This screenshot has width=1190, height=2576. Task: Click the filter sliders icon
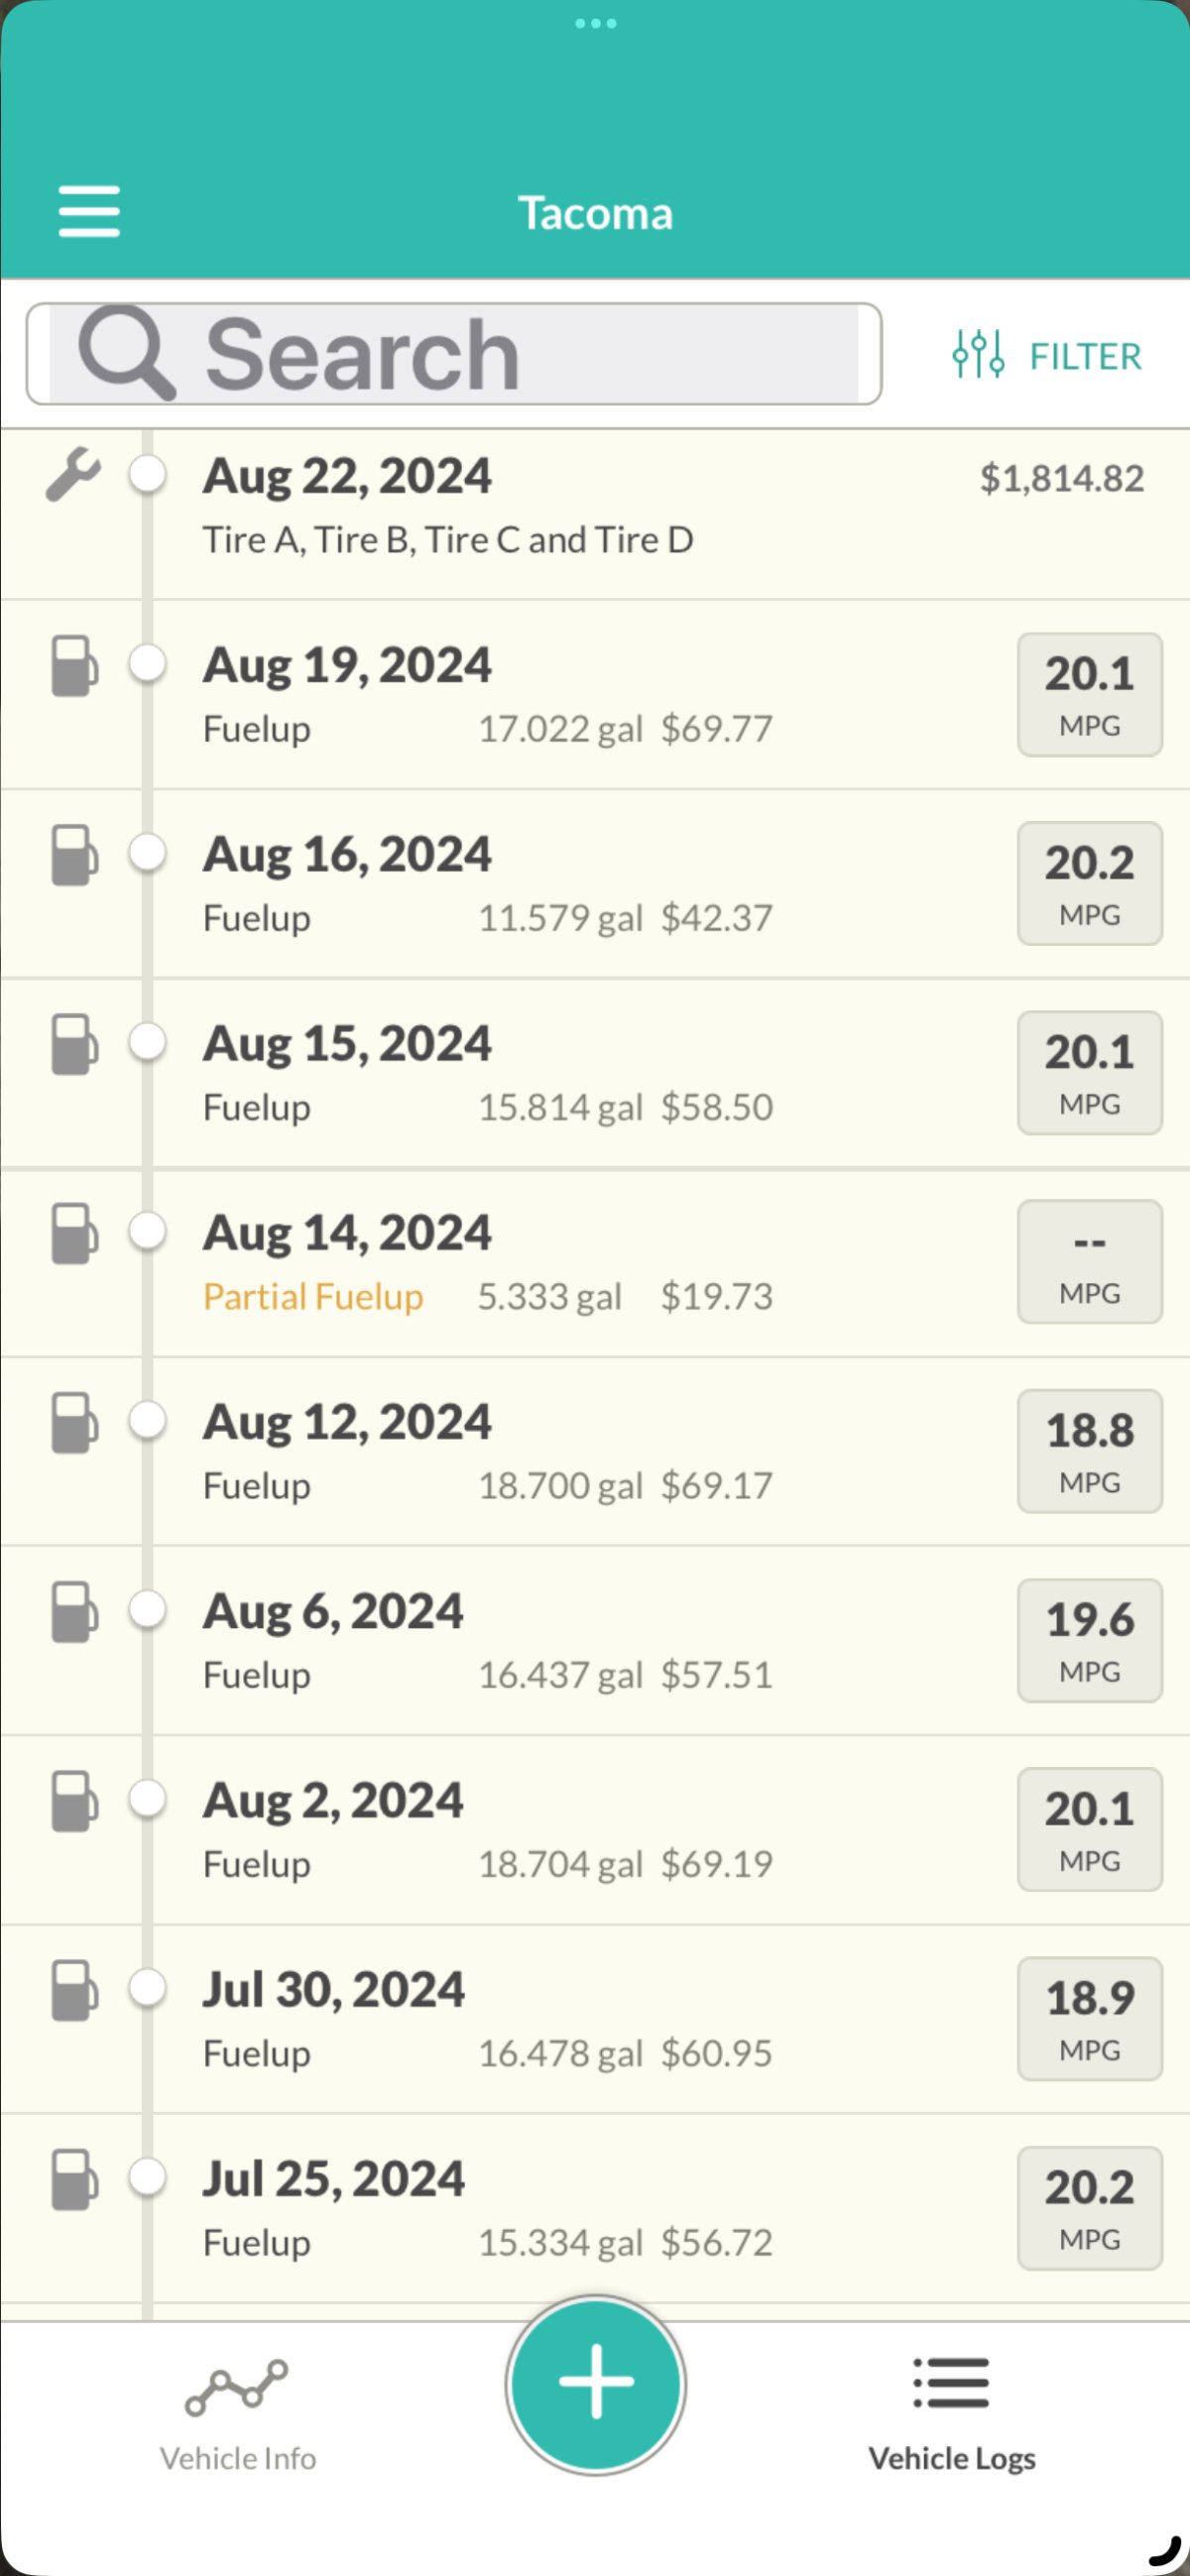pyautogui.click(x=978, y=354)
